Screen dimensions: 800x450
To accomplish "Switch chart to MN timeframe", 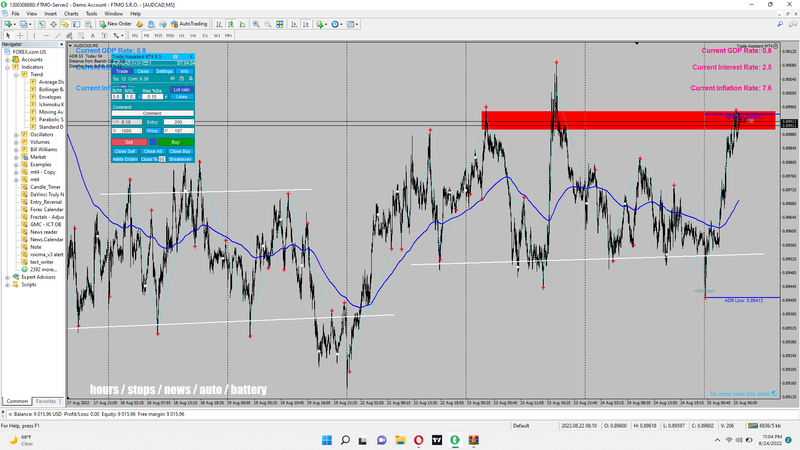I will (x=229, y=35).
